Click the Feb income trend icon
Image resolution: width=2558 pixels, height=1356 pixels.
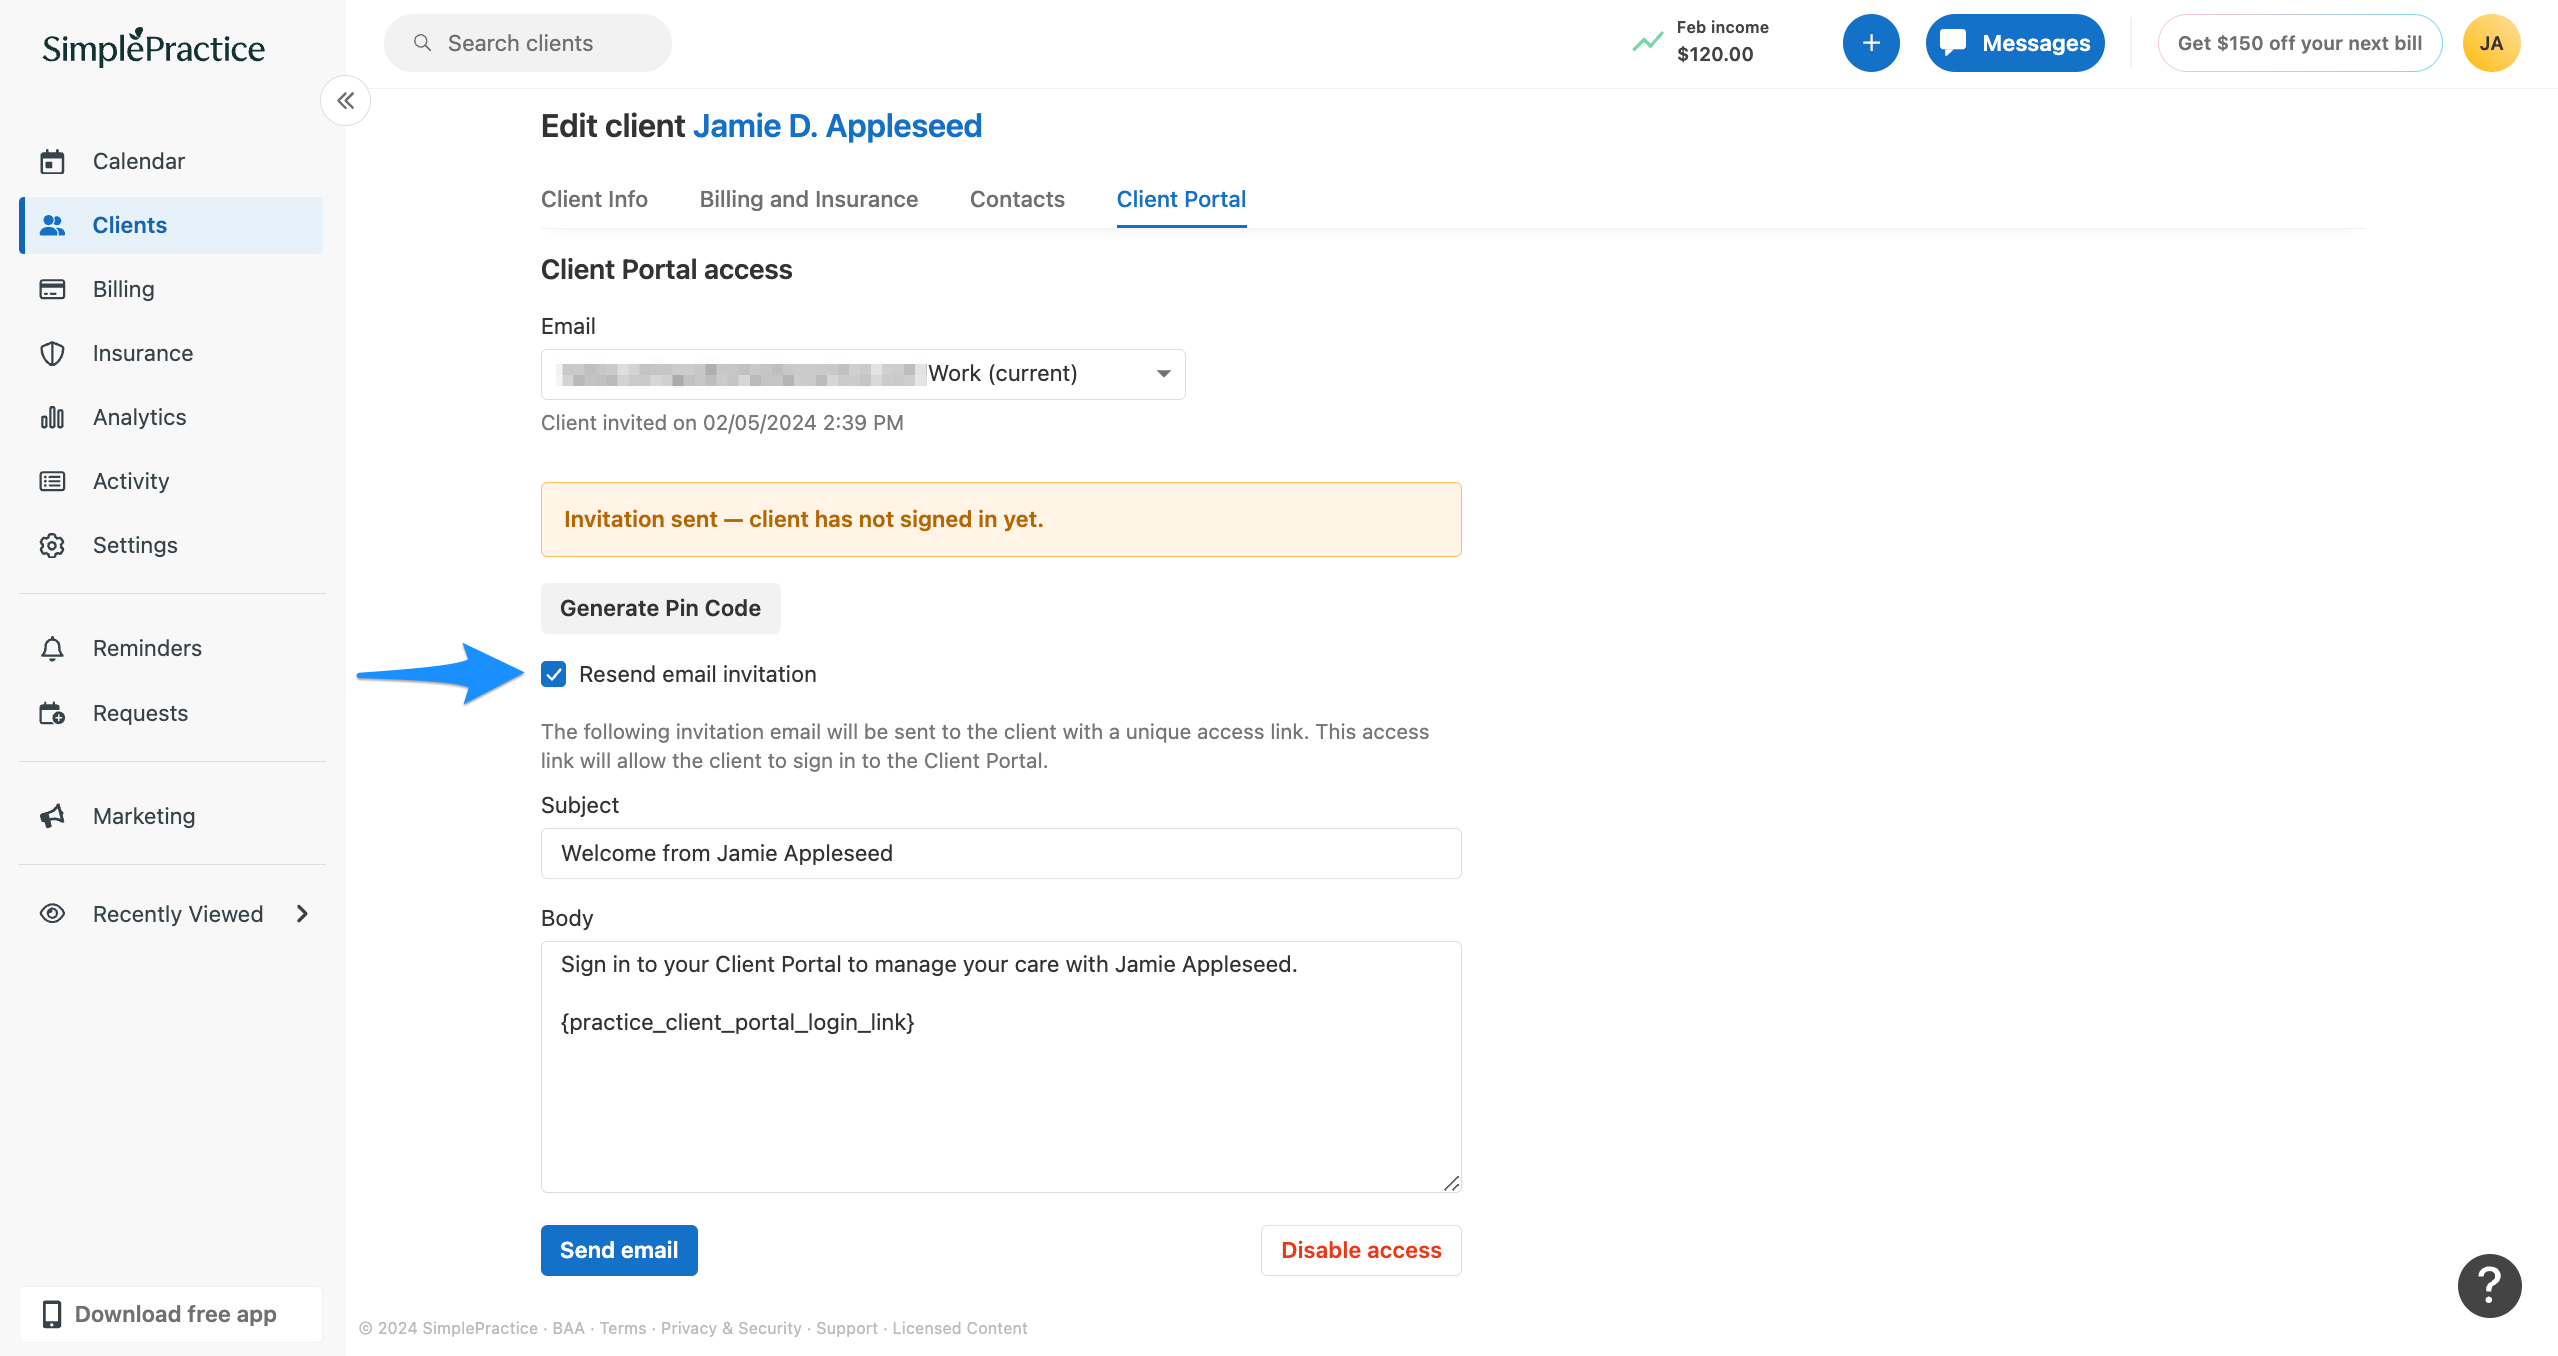1648,42
